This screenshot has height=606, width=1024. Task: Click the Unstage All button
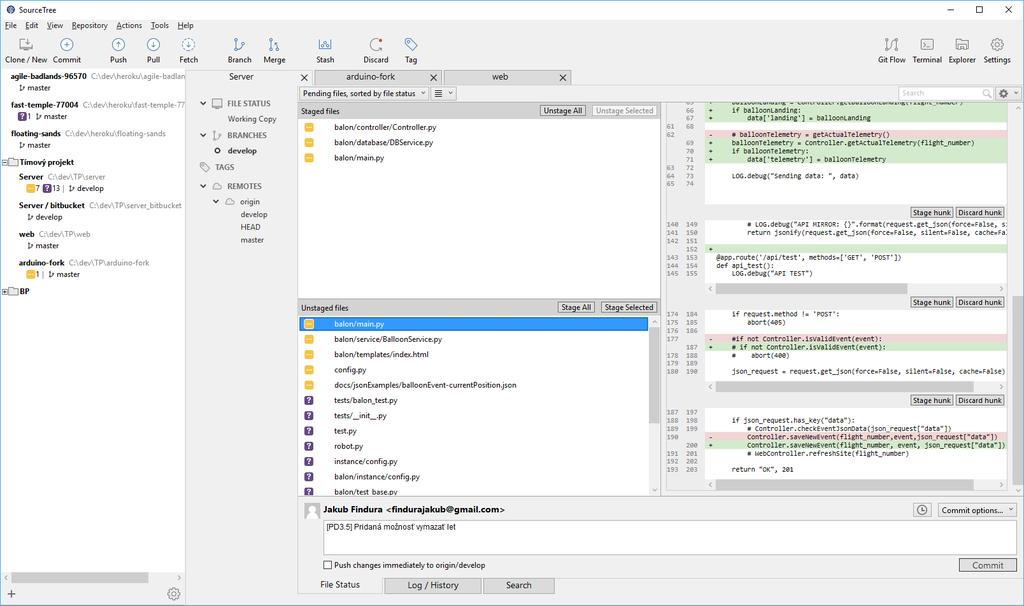pyautogui.click(x=562, y=111)
